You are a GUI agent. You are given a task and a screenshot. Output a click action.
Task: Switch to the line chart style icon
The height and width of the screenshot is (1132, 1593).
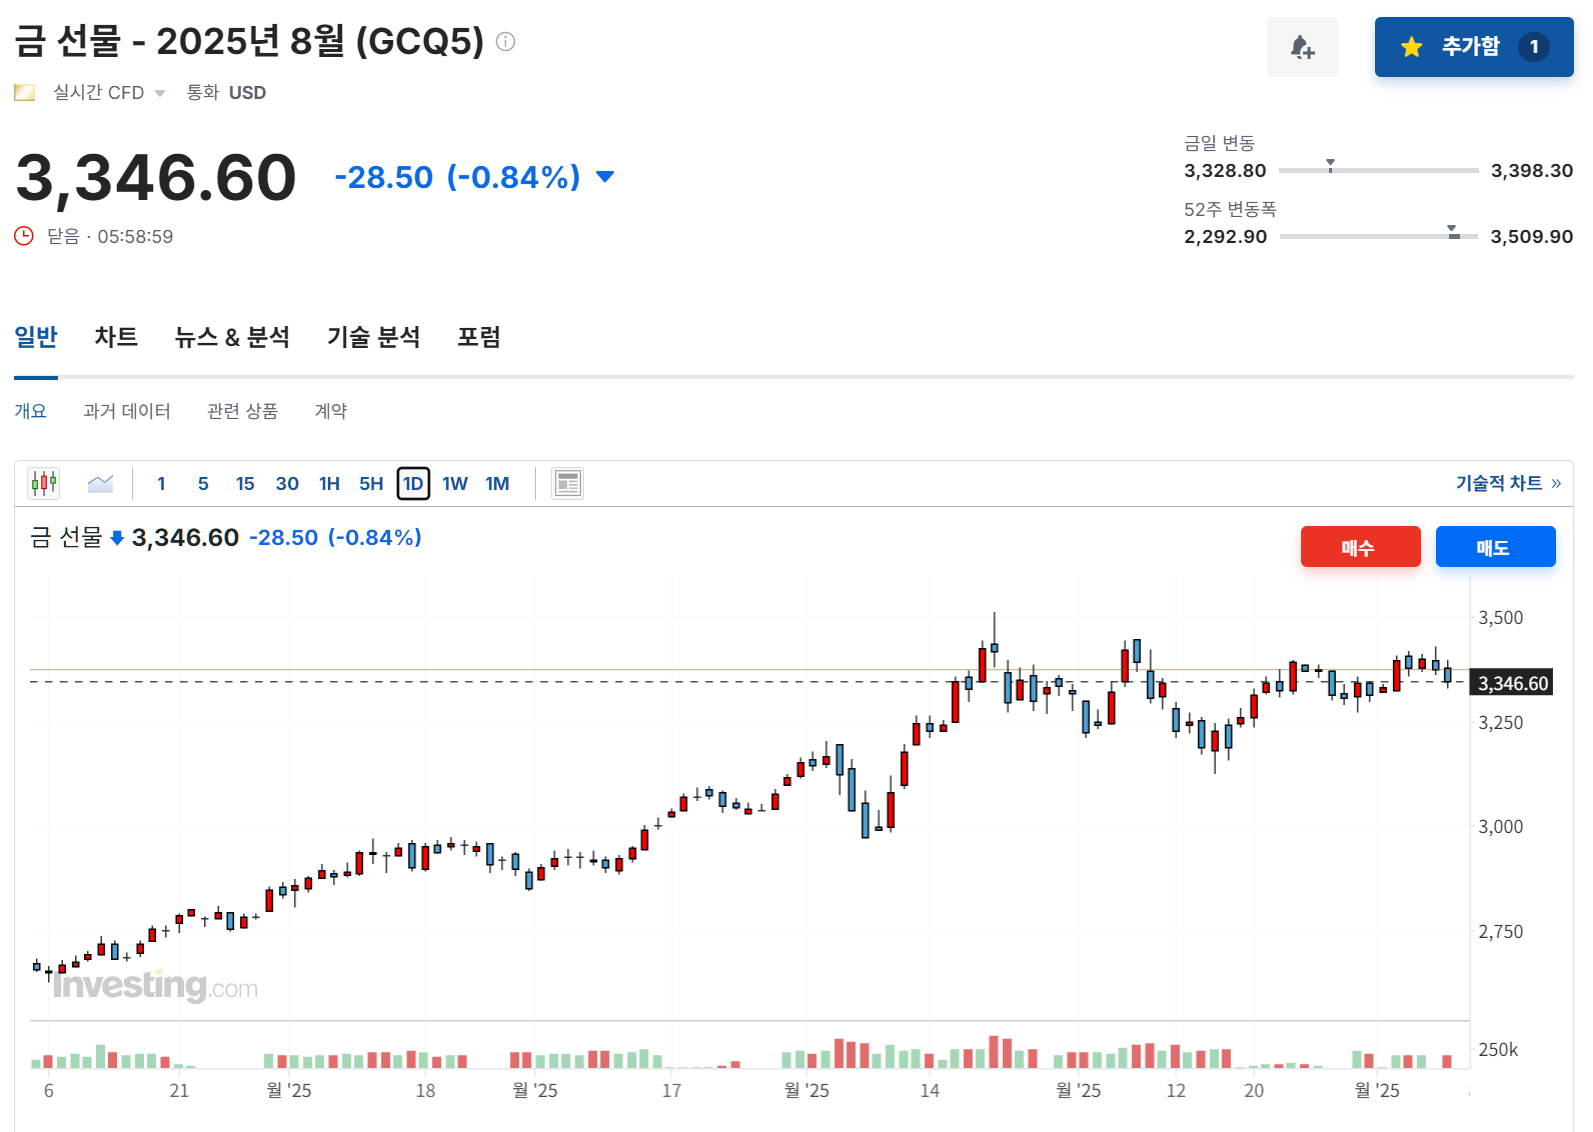100,483
